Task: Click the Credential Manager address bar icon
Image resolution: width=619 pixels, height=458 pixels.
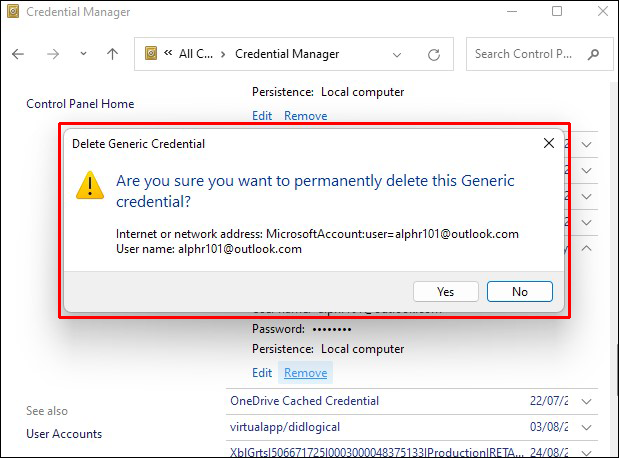Action: tap(152, 54)
